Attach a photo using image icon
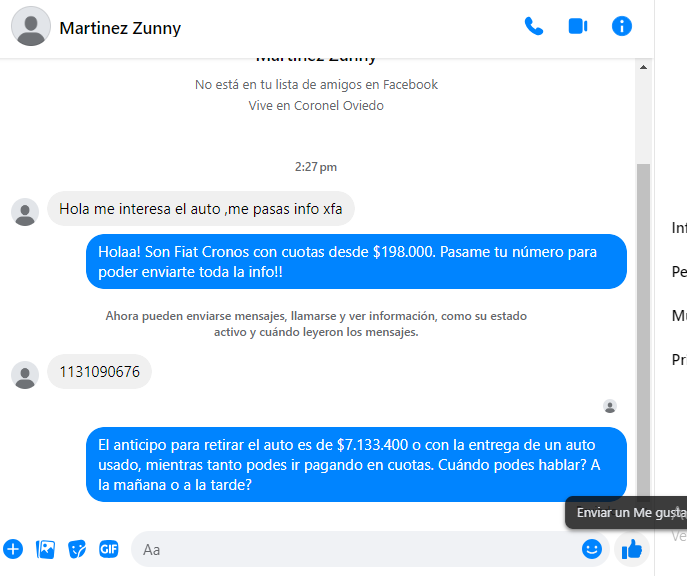The width and height of the screenshot is (687, 576). pos(46,549)
